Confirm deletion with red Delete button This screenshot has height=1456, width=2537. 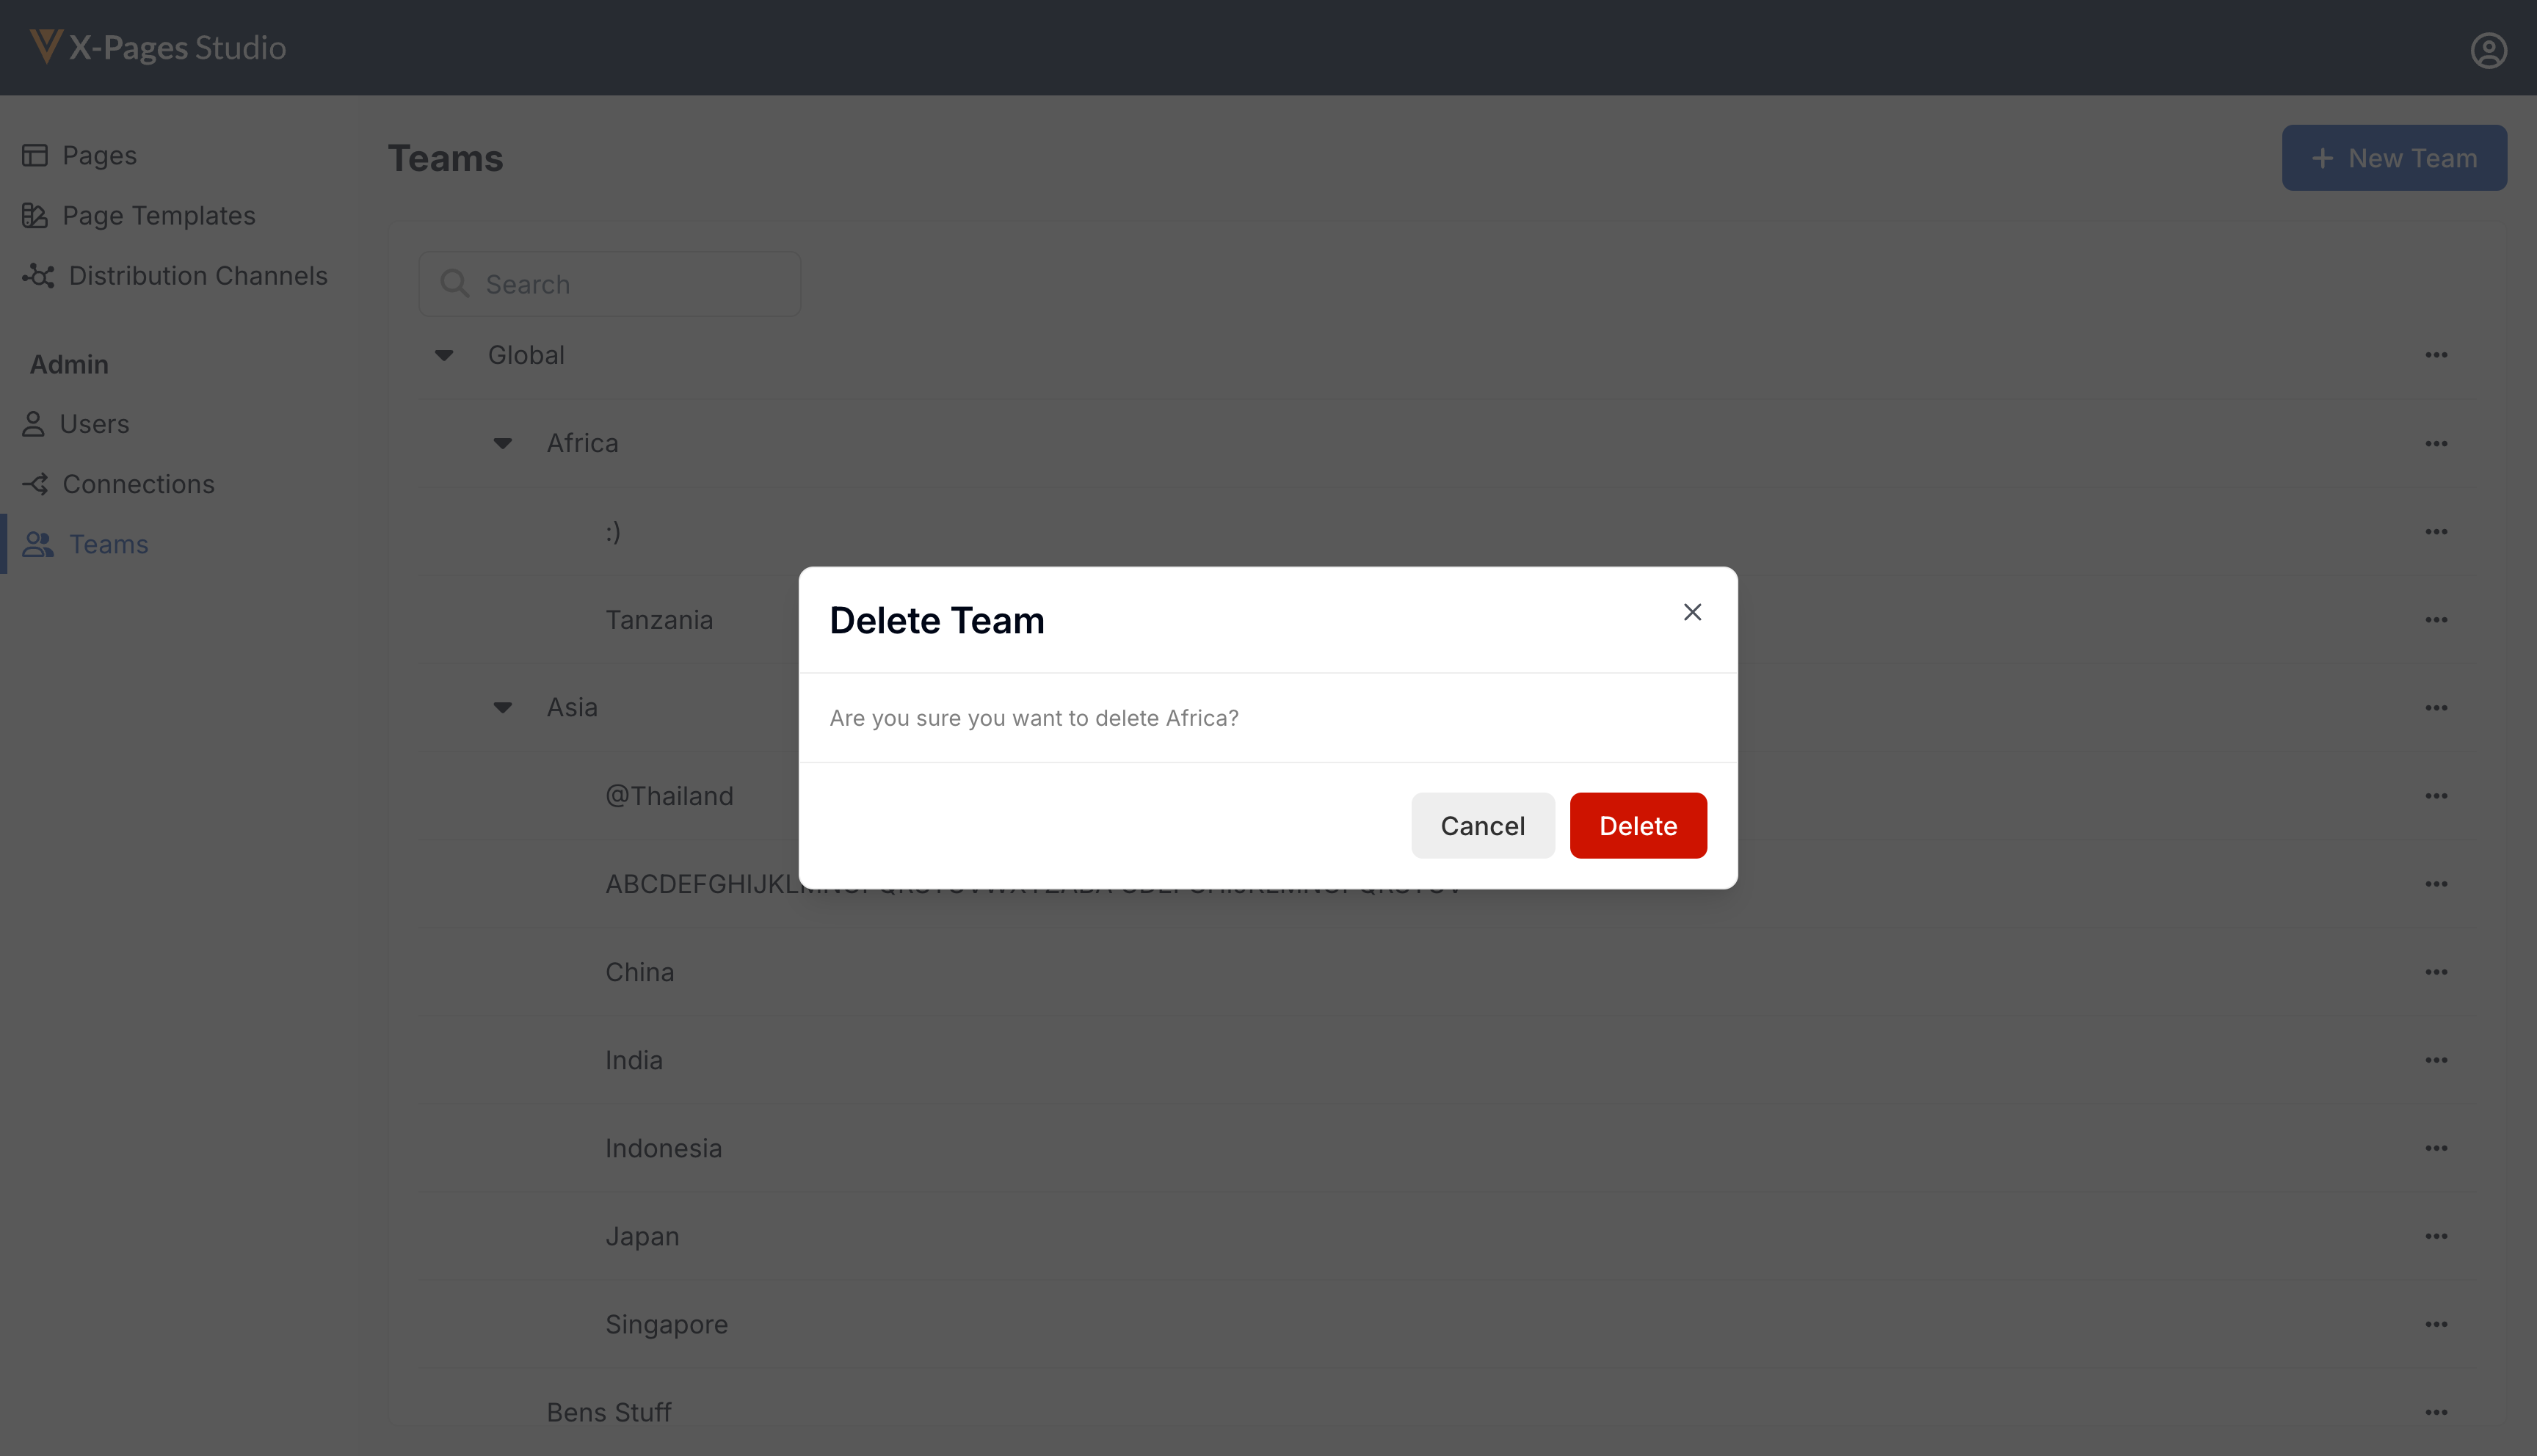[1637, 825]
